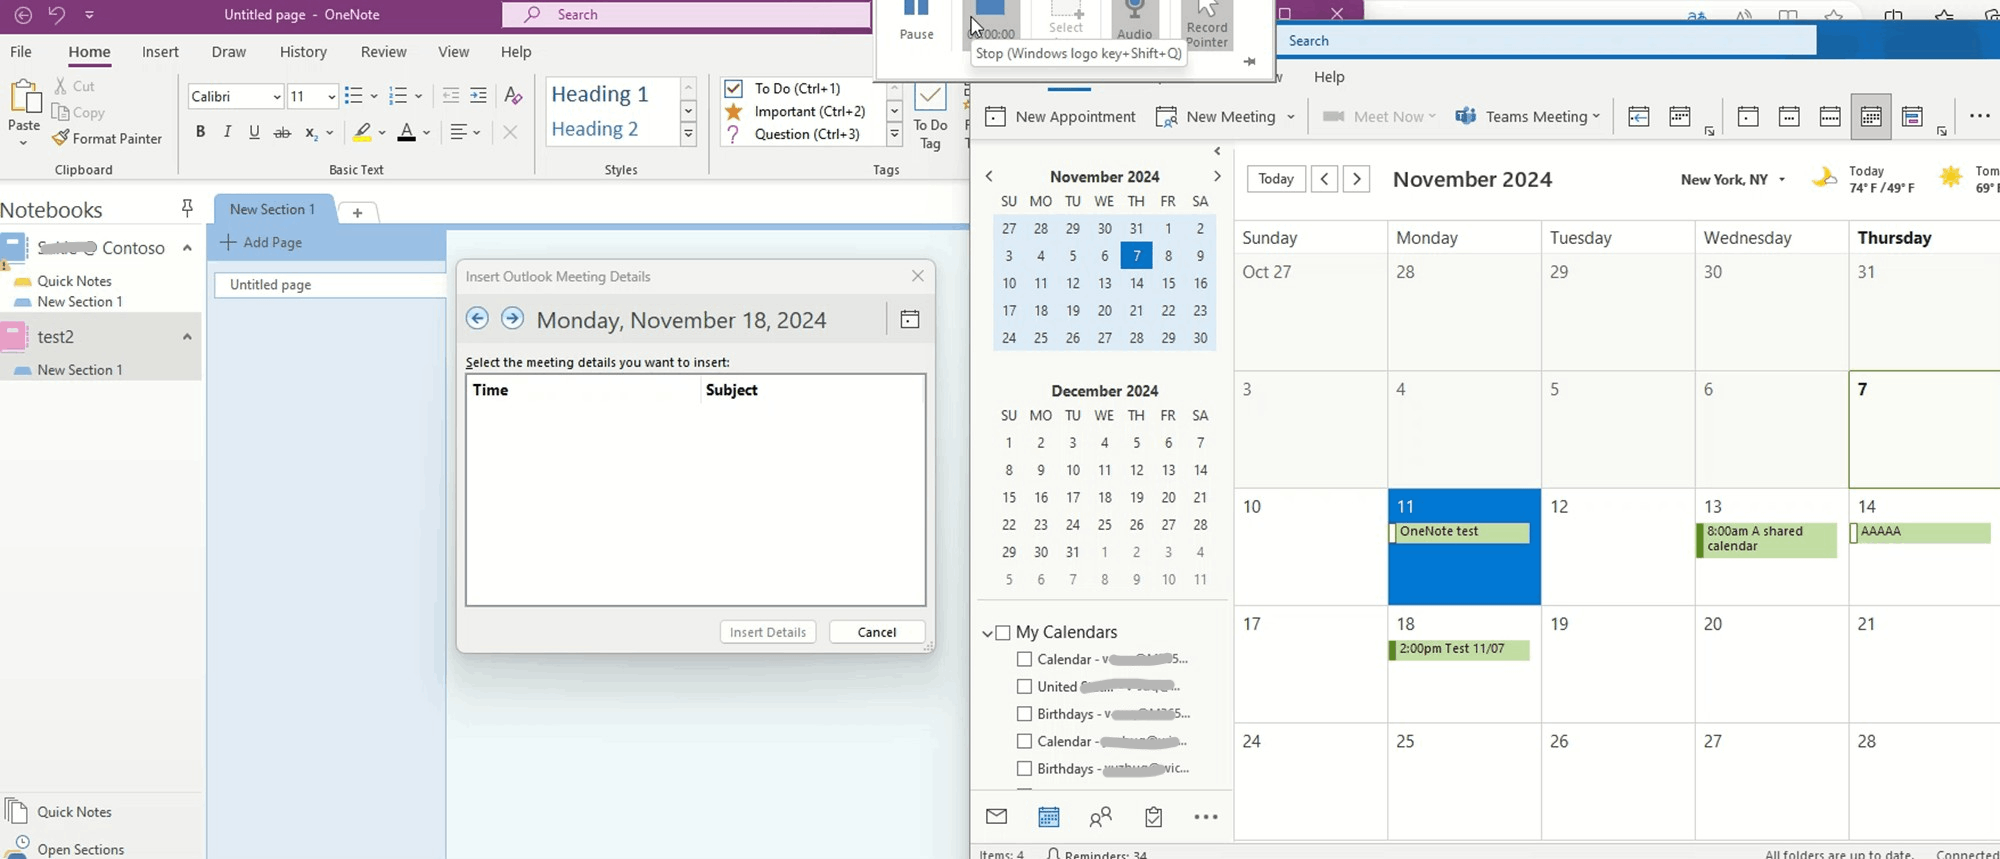
Task: Close the Insert Outlook Meeting Details dialog
Action: pos(918,276)
